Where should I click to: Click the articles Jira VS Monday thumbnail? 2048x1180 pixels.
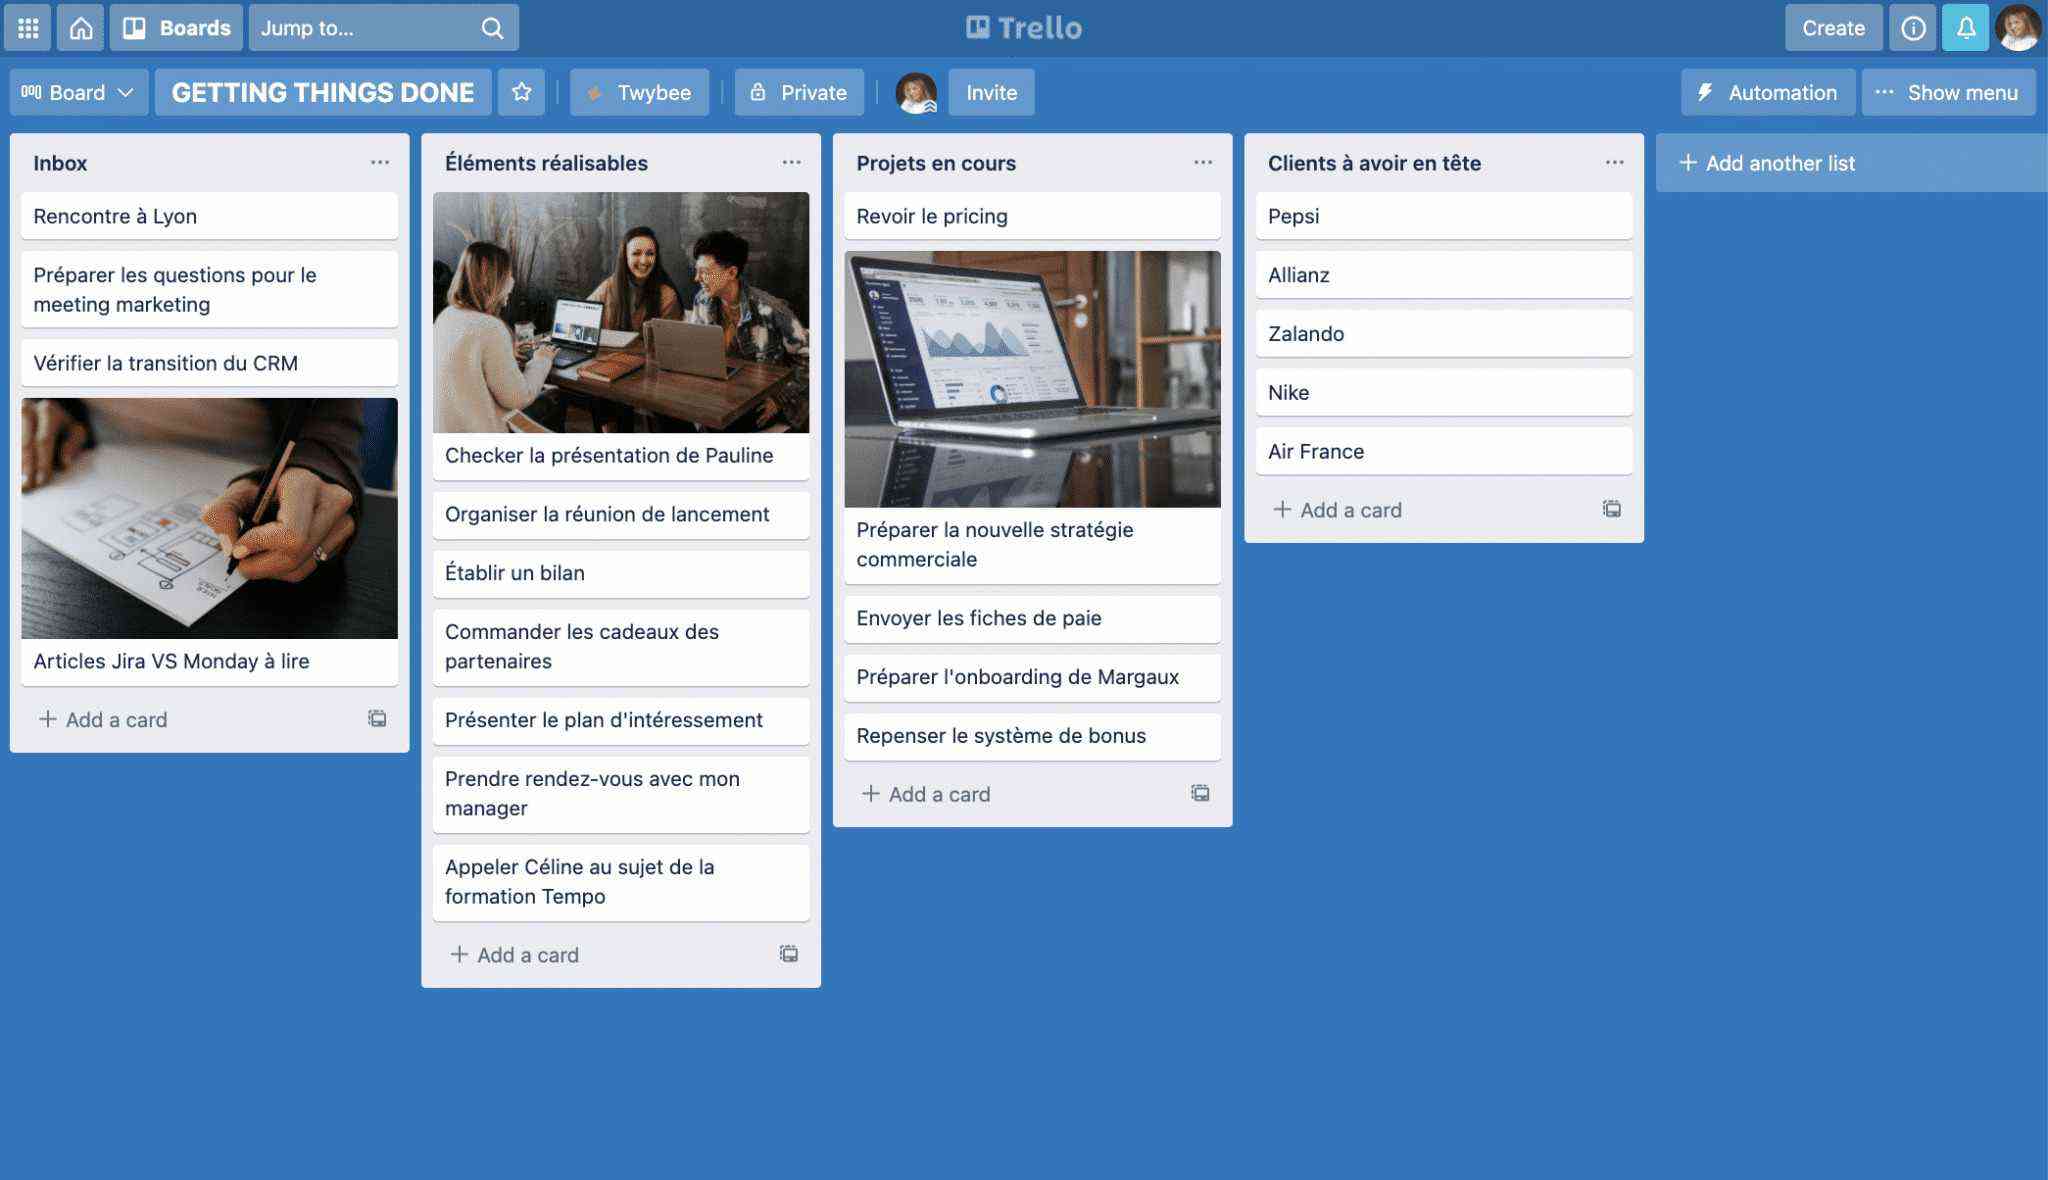coord(210,518)
